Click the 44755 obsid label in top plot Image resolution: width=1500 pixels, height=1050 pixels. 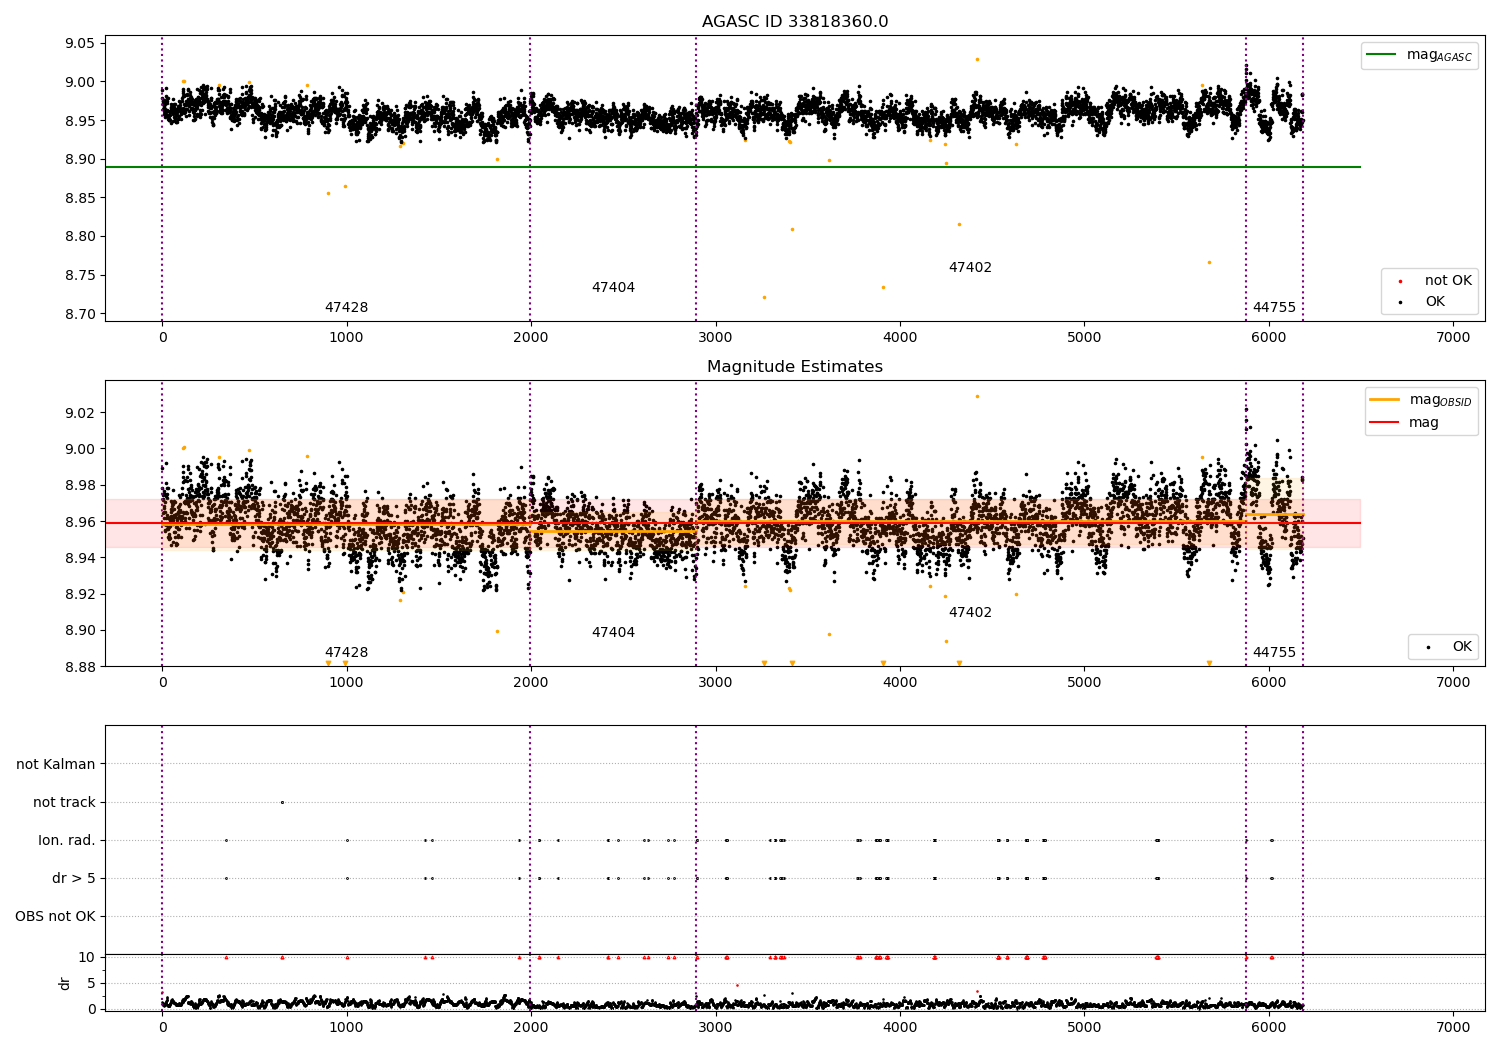click(1274, 308)
